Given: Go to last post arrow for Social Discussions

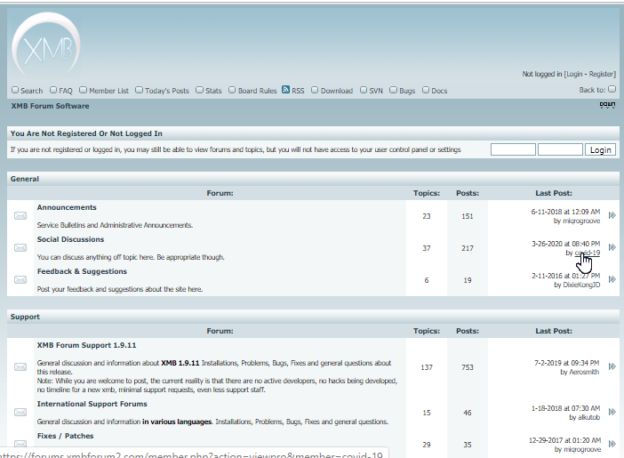Looking at the screenshot, I should coord(612,248).
